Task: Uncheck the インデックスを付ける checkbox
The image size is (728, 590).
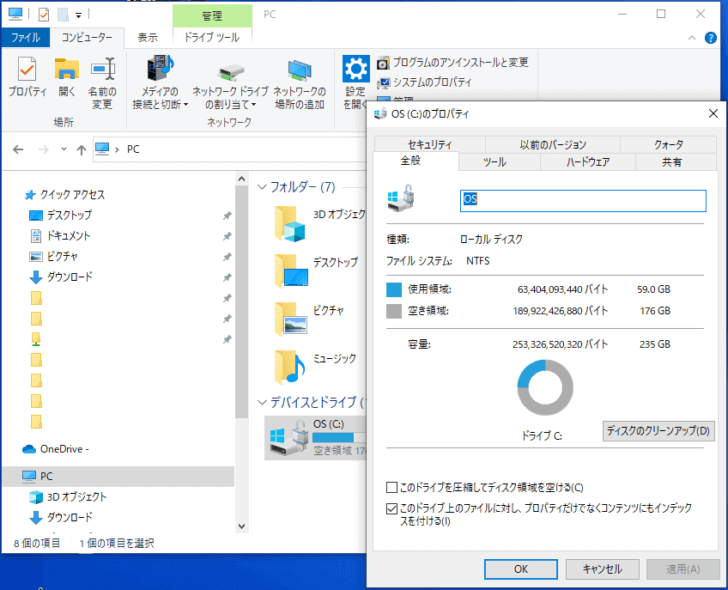Action: [391, 508]
